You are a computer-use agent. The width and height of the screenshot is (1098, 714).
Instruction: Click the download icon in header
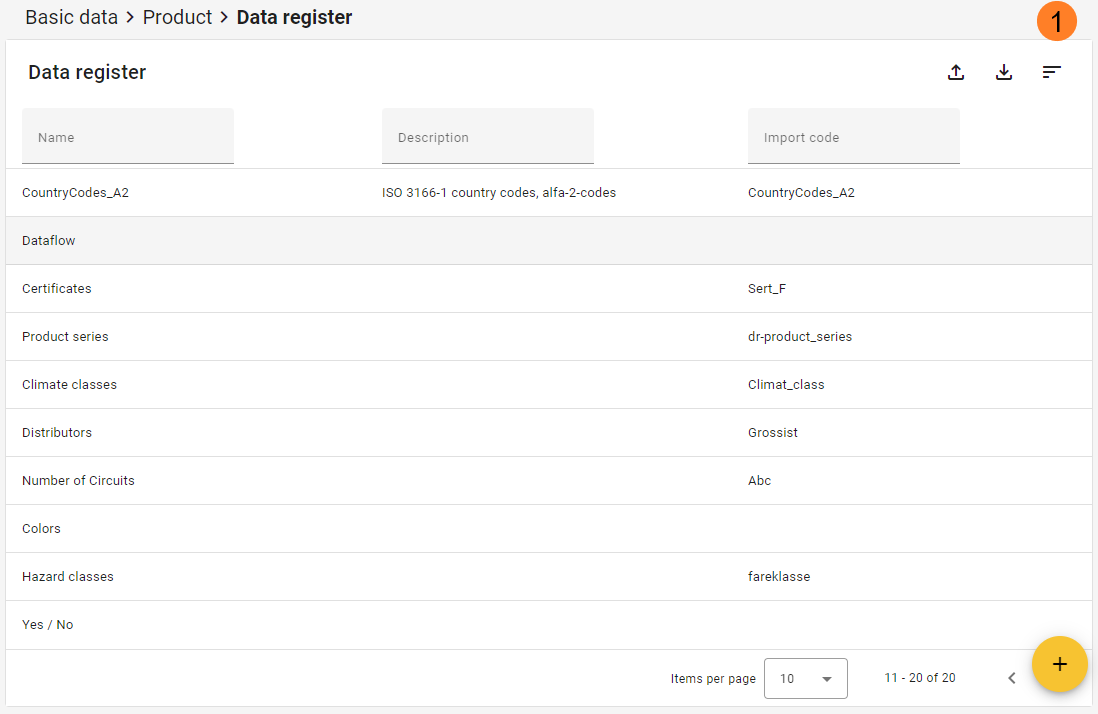click(1004, 72)
